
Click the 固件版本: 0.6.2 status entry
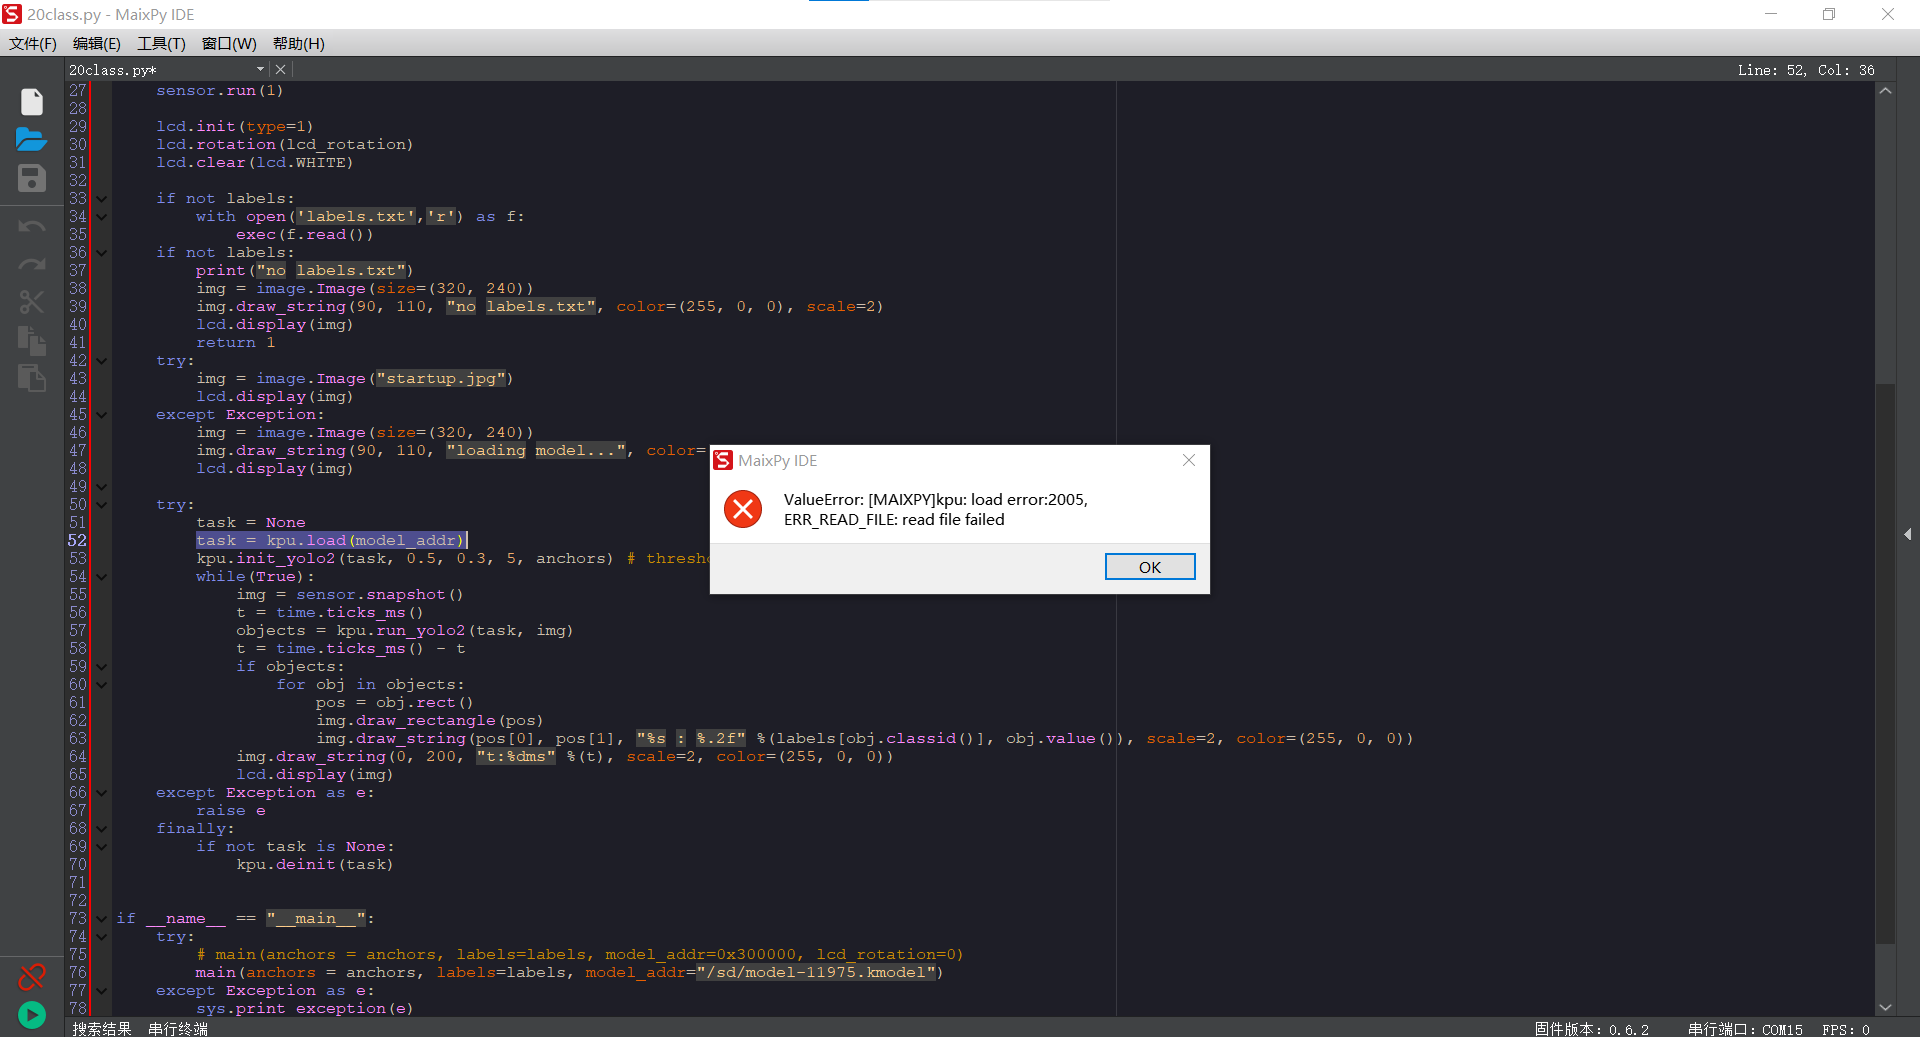(1592, 1029)
